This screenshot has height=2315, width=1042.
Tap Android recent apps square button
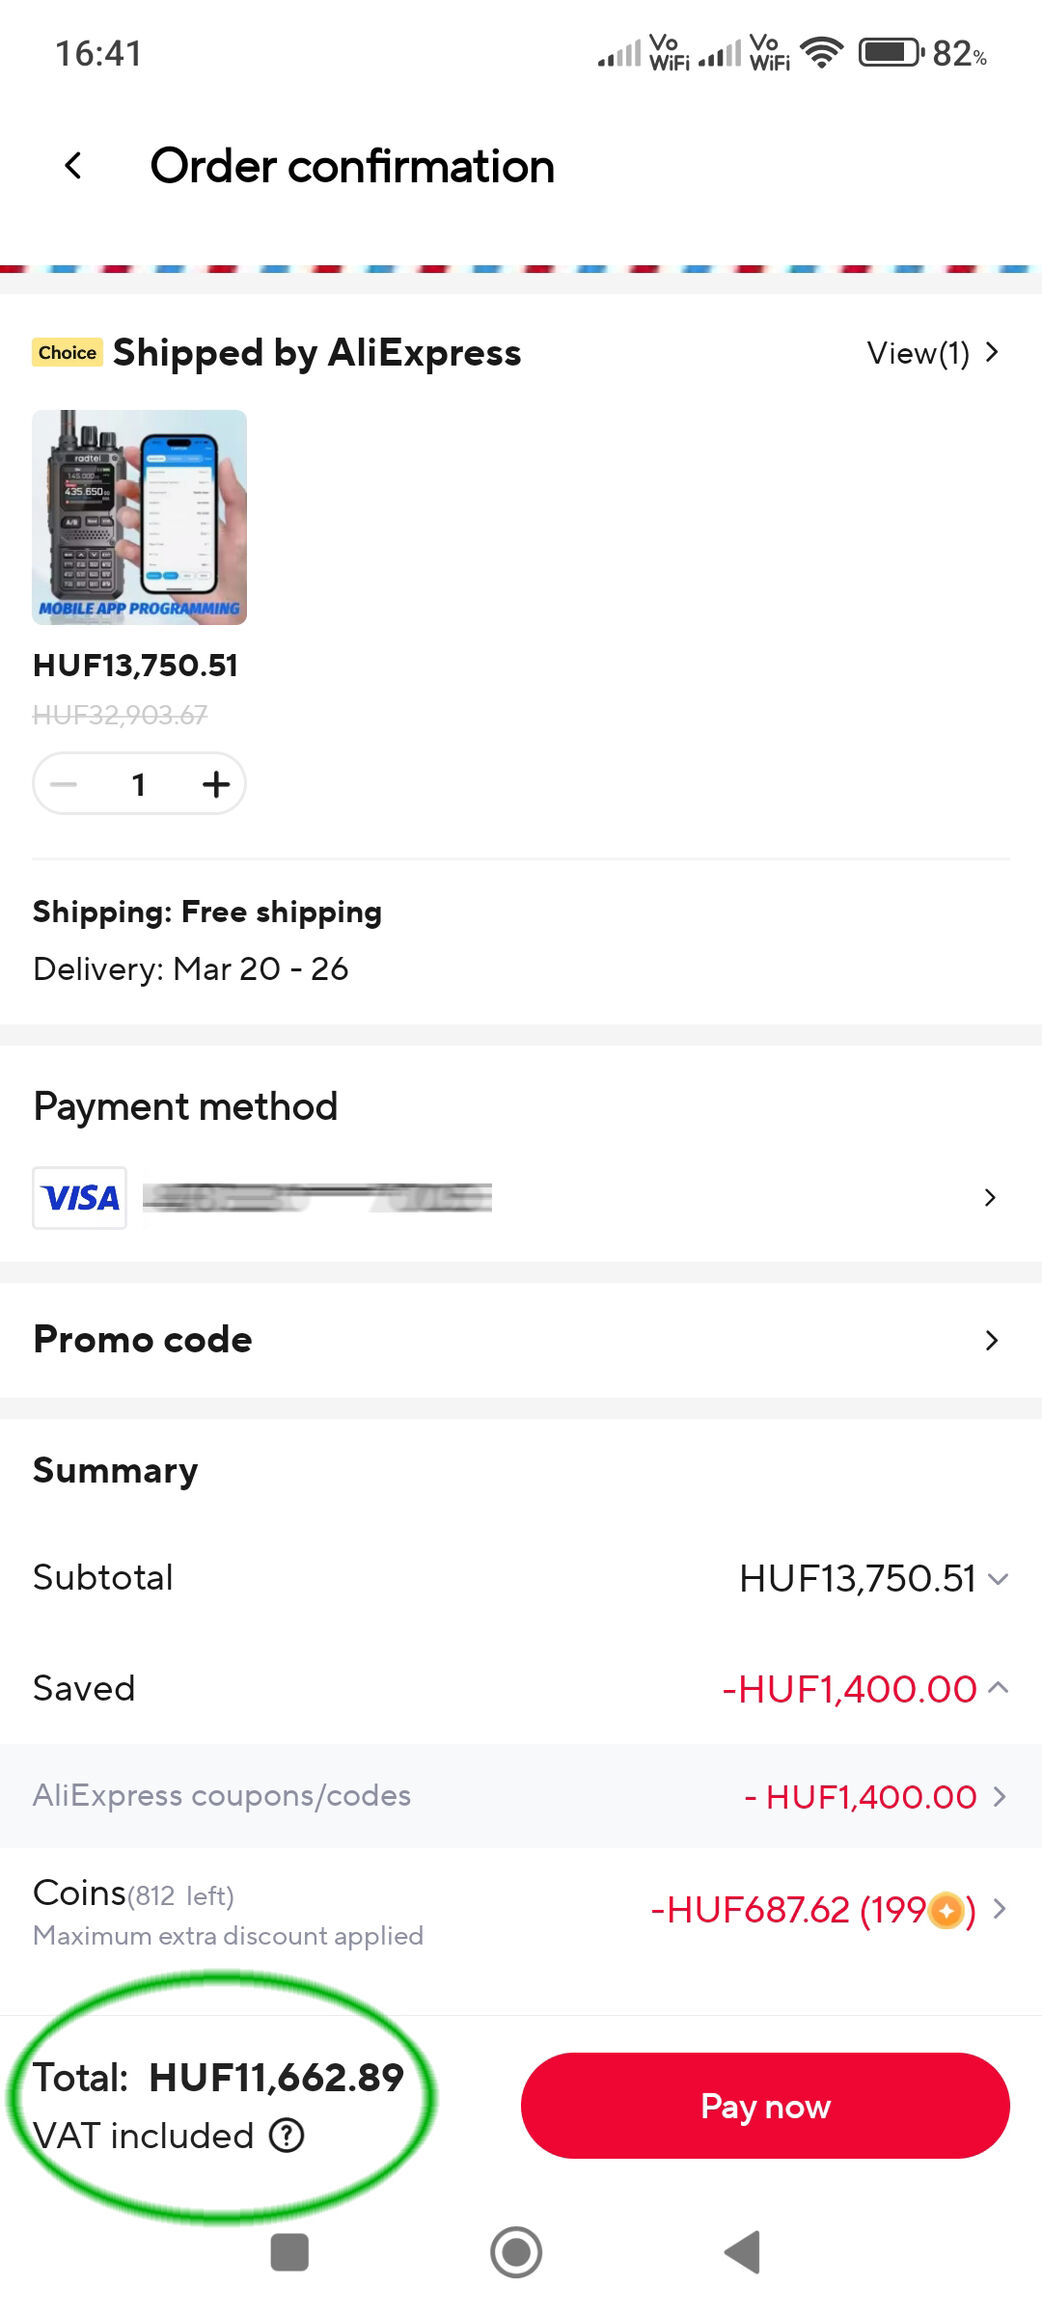(x=290, y=2252)
